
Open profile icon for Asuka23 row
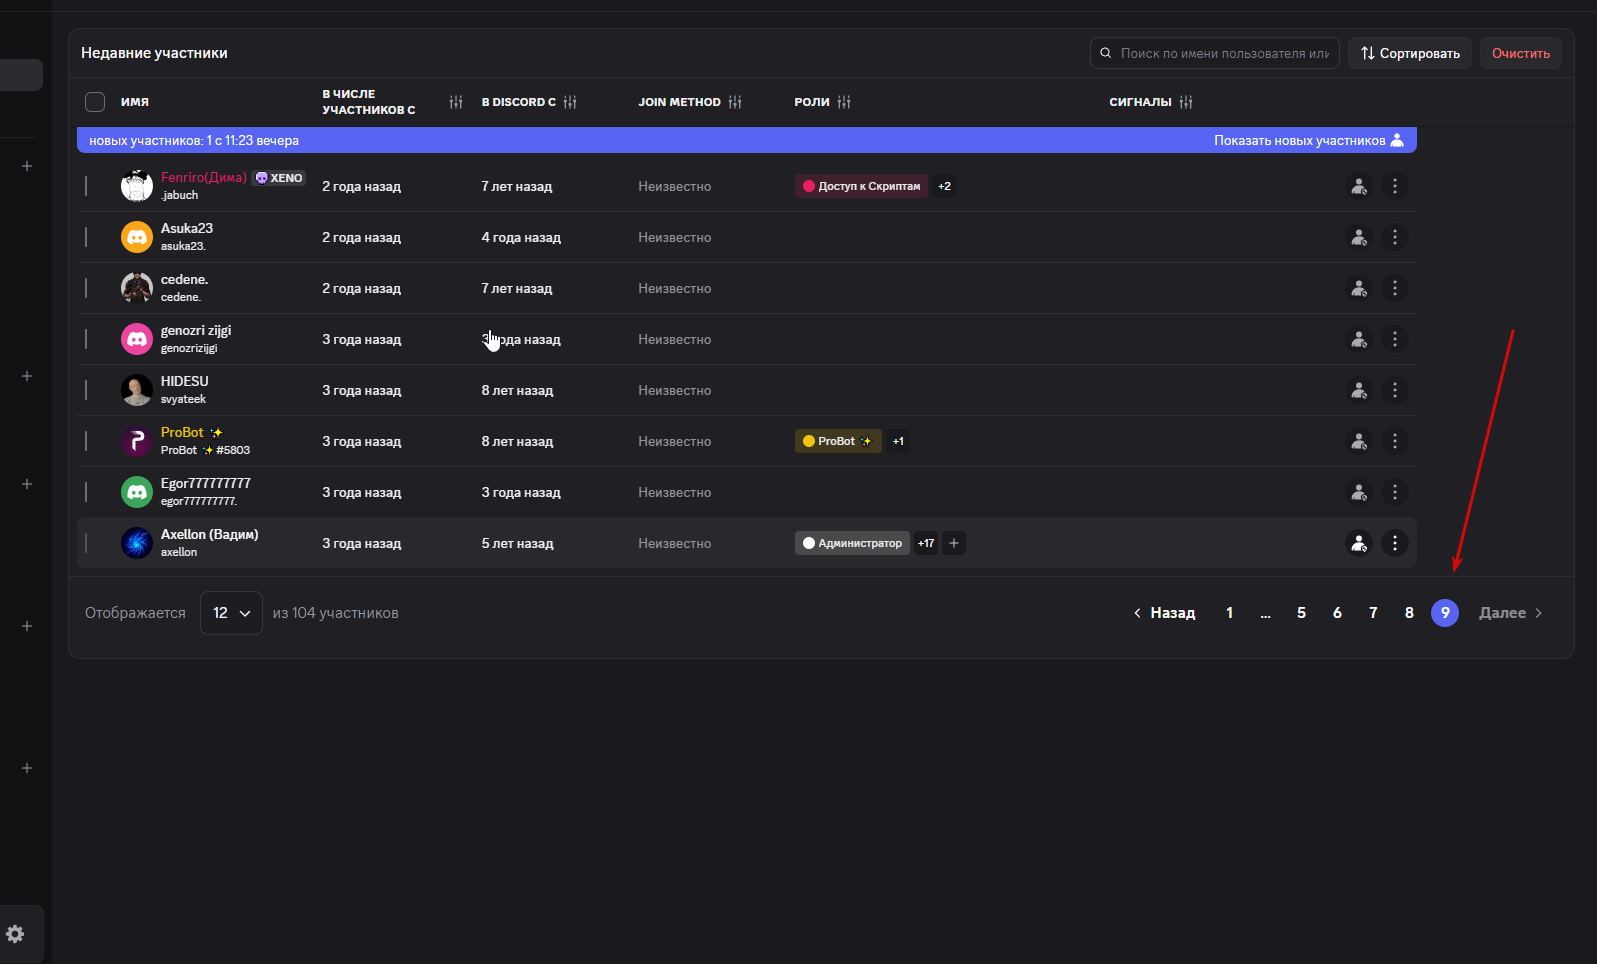pos(1358,237)
